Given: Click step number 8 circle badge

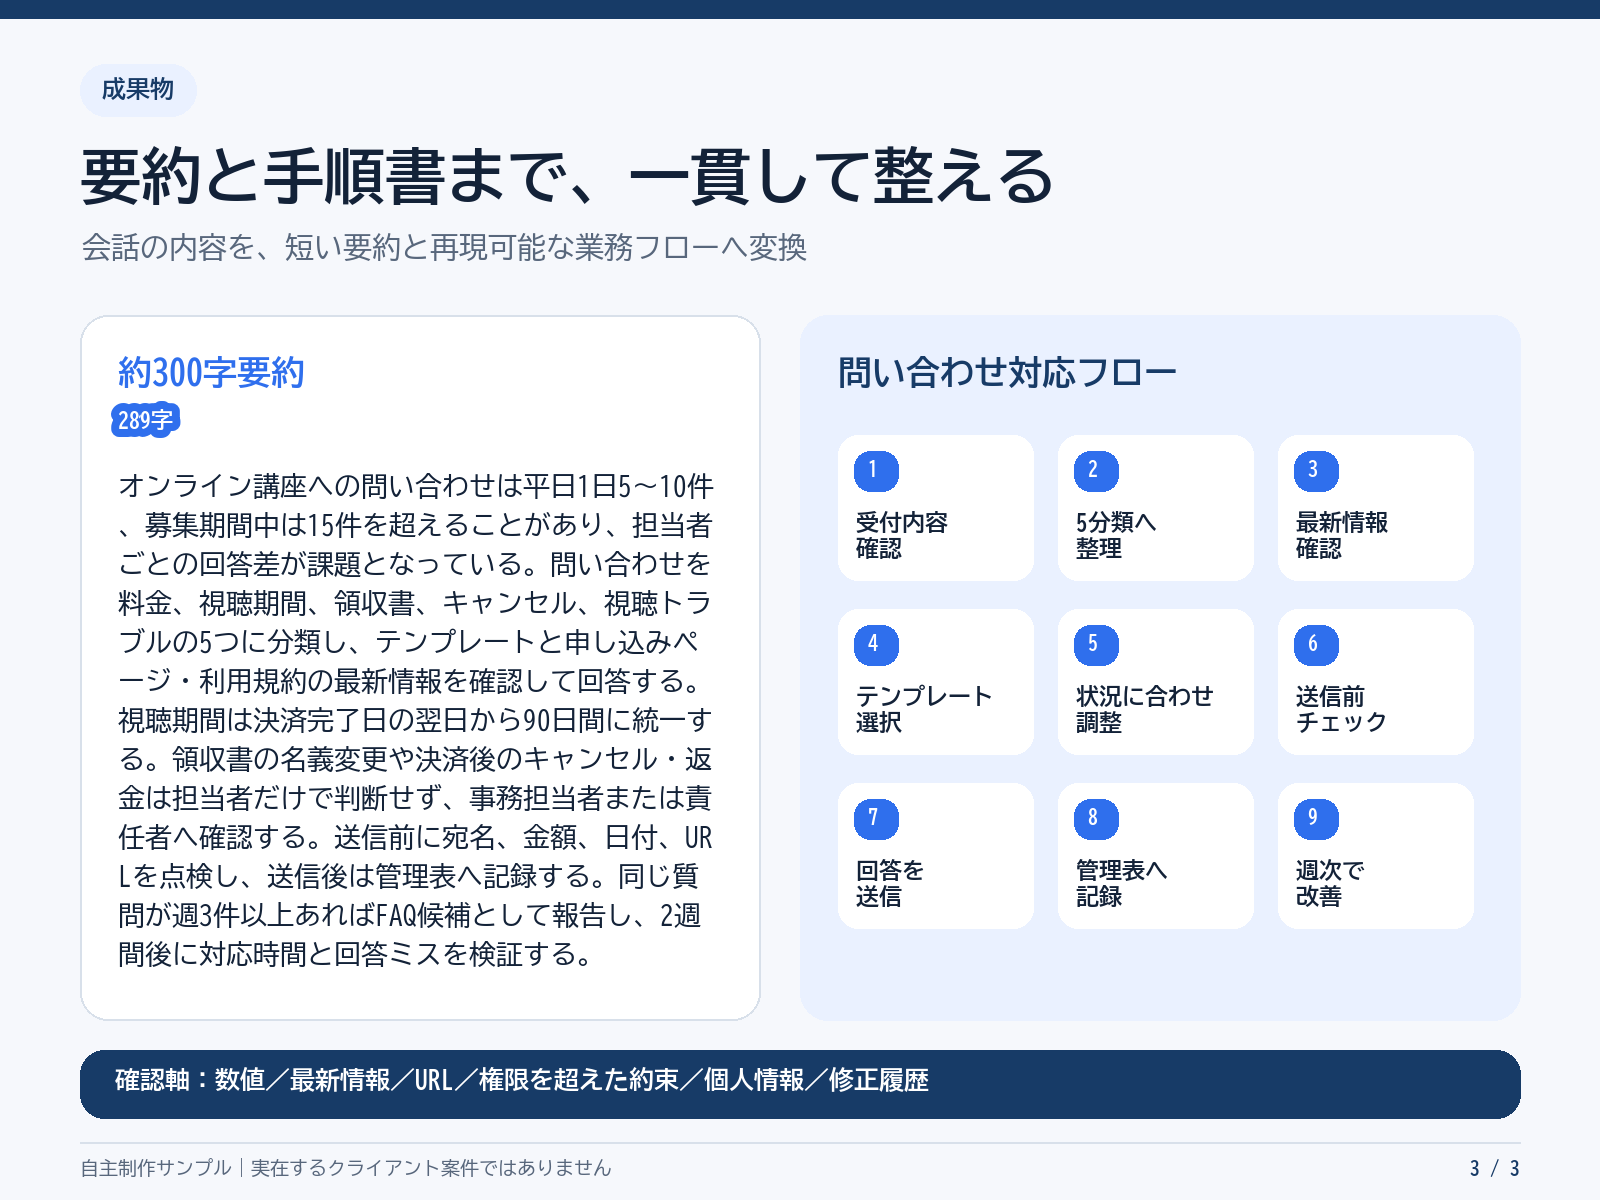Looking at the screenshot, I should 1096,819.
